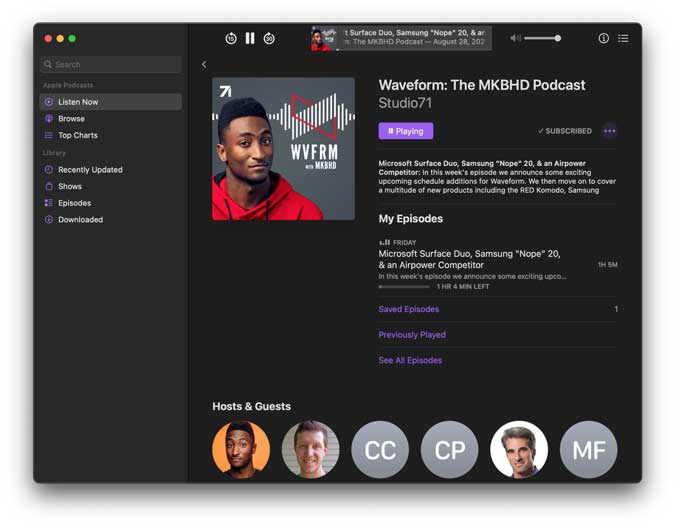The width and height of the screenshot is (675, 527).
Task: Open Episodes in the library
Action: pyautogui.click(x=111, y=203)
